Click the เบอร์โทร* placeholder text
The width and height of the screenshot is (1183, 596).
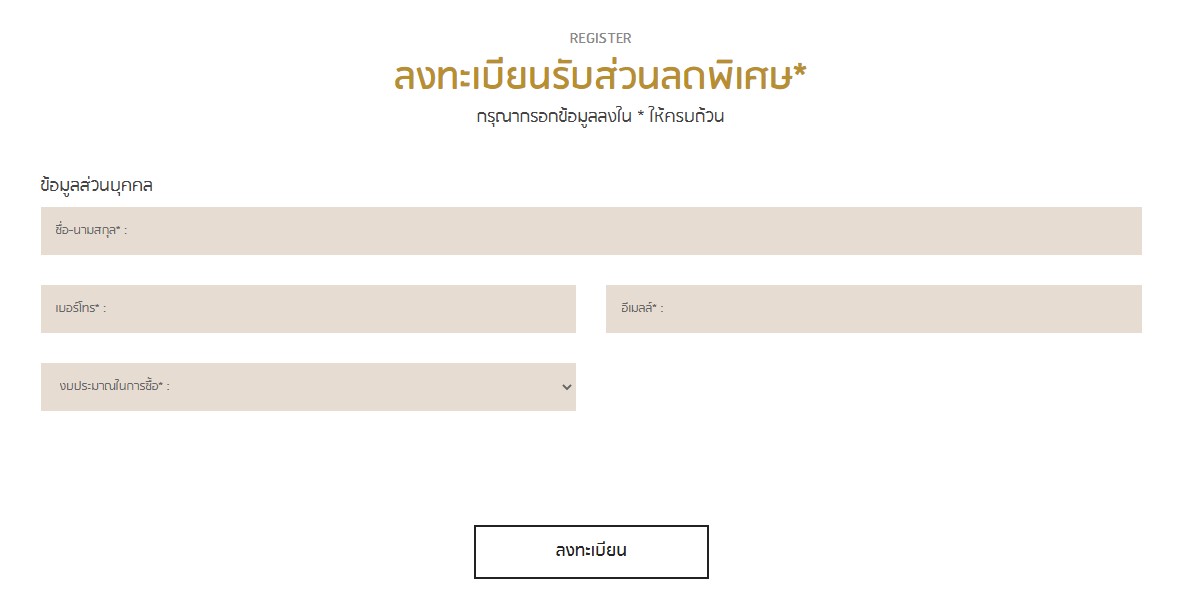80,308
